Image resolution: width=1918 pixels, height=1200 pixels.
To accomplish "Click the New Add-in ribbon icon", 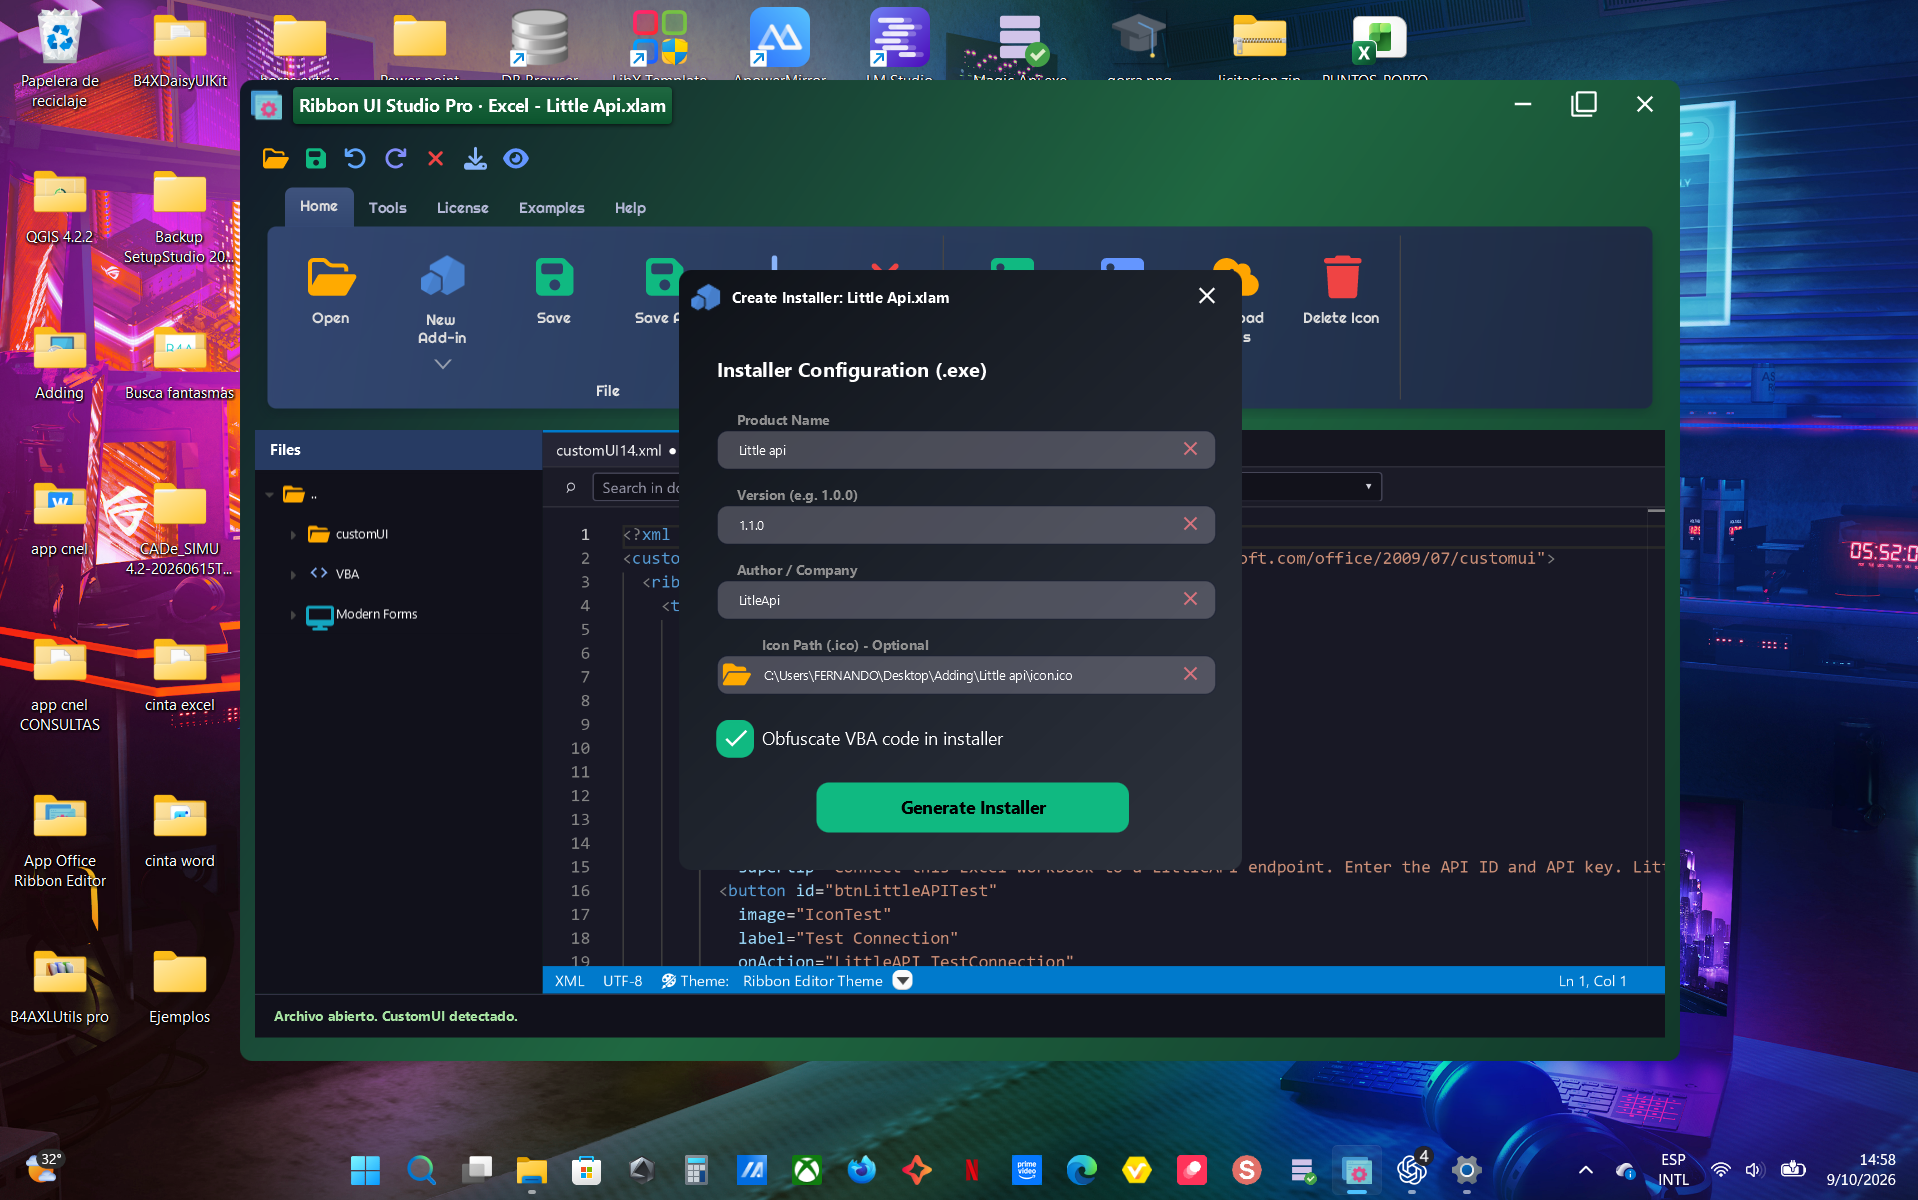I will [442, 276].
